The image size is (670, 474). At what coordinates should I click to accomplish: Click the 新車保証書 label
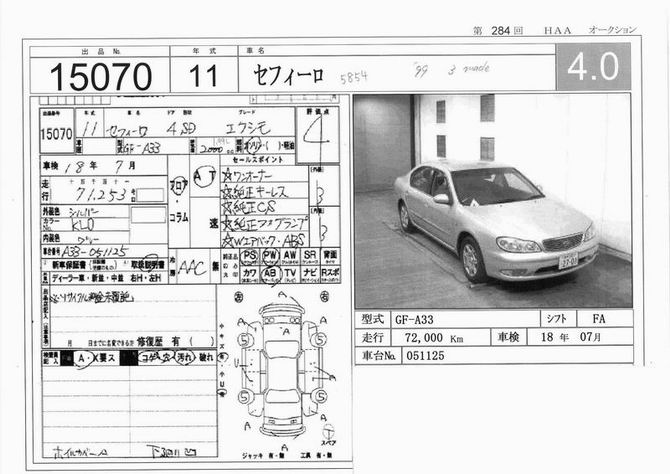coord(69,265)
